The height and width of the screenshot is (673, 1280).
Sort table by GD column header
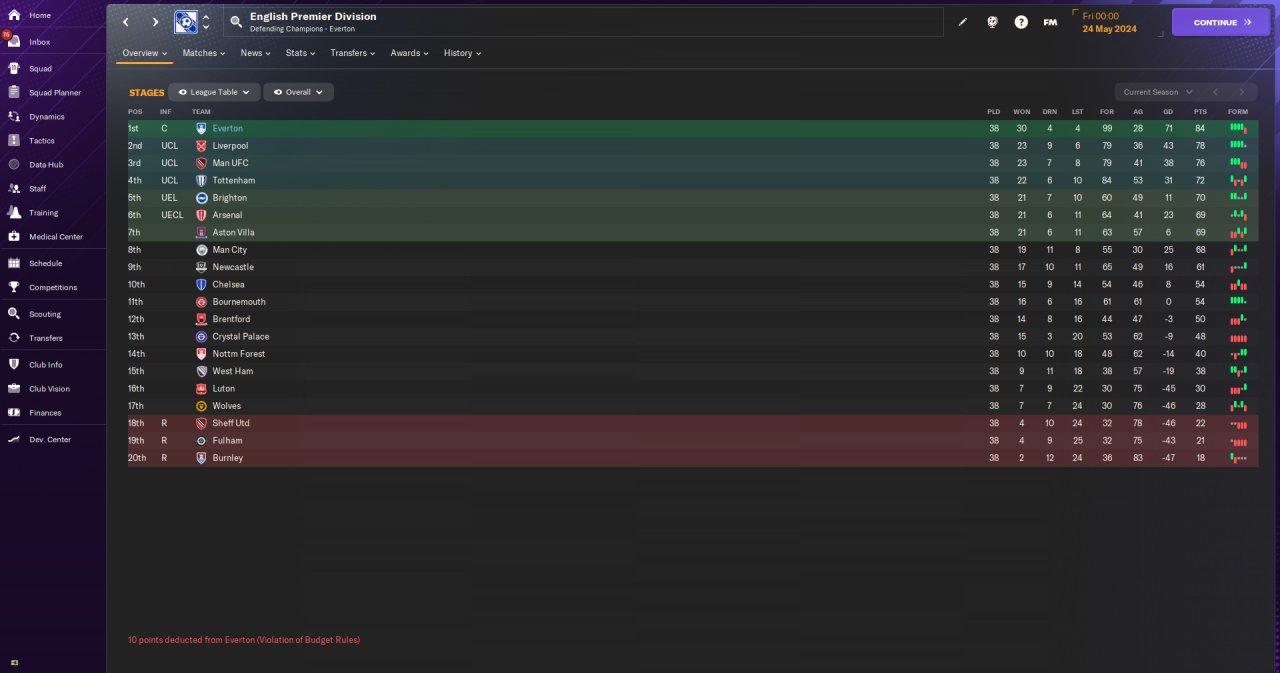(x=1167, y=111)
